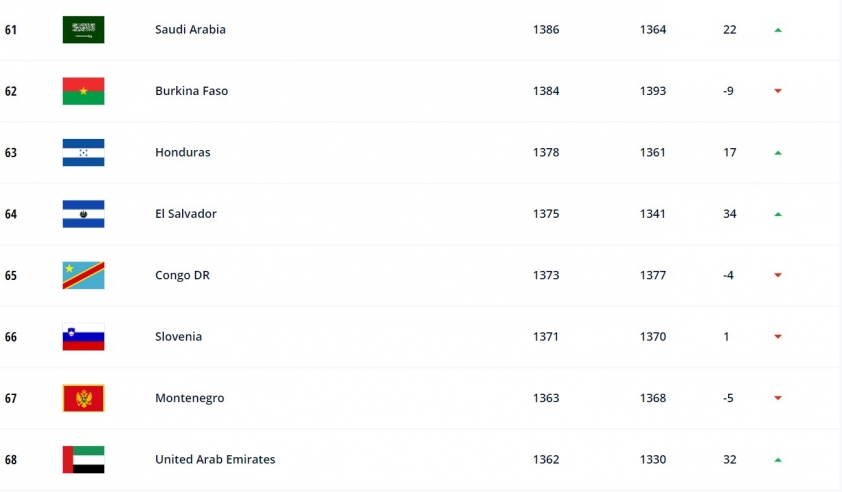Viewport: 842px width, 492px height.
Task: Click rank number 64 in the table
Action: click(x=11, y=214)
